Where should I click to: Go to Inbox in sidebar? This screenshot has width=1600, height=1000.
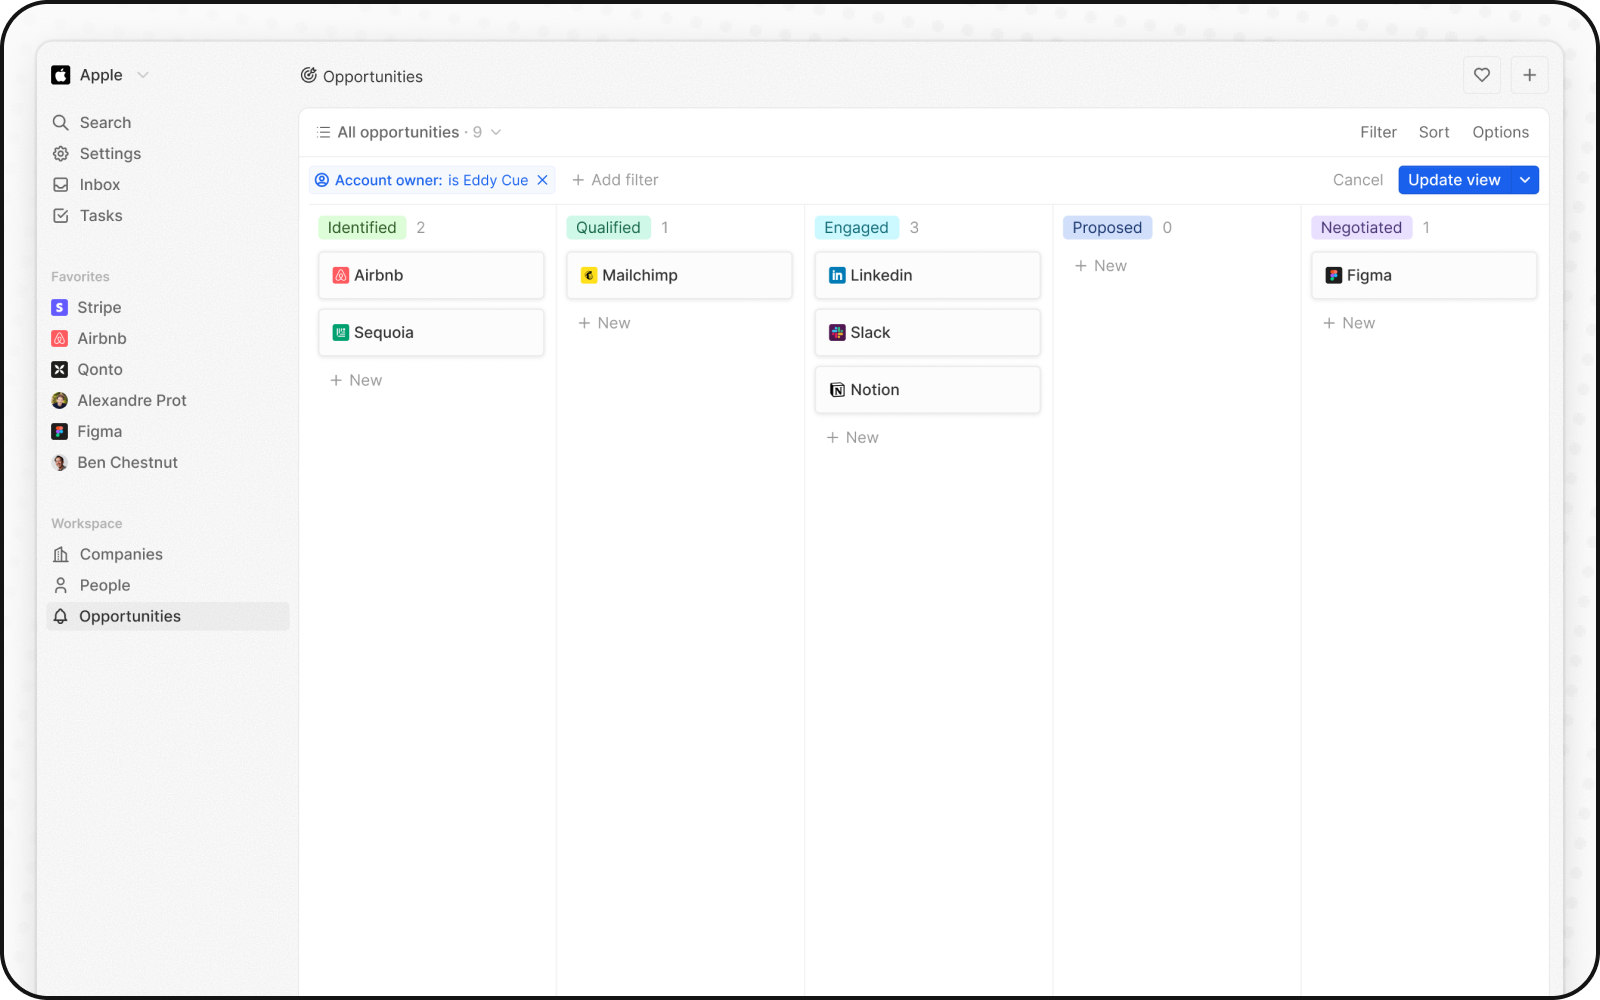click(x=99, y=185)
